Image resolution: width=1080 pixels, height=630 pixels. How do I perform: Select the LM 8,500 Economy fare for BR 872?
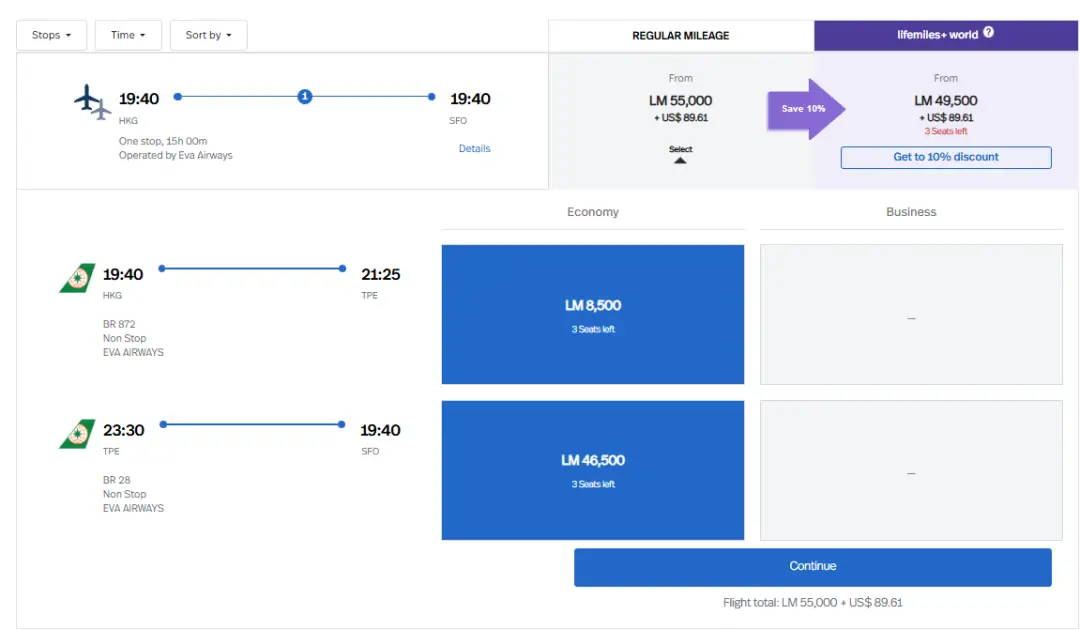pos(592,314)
